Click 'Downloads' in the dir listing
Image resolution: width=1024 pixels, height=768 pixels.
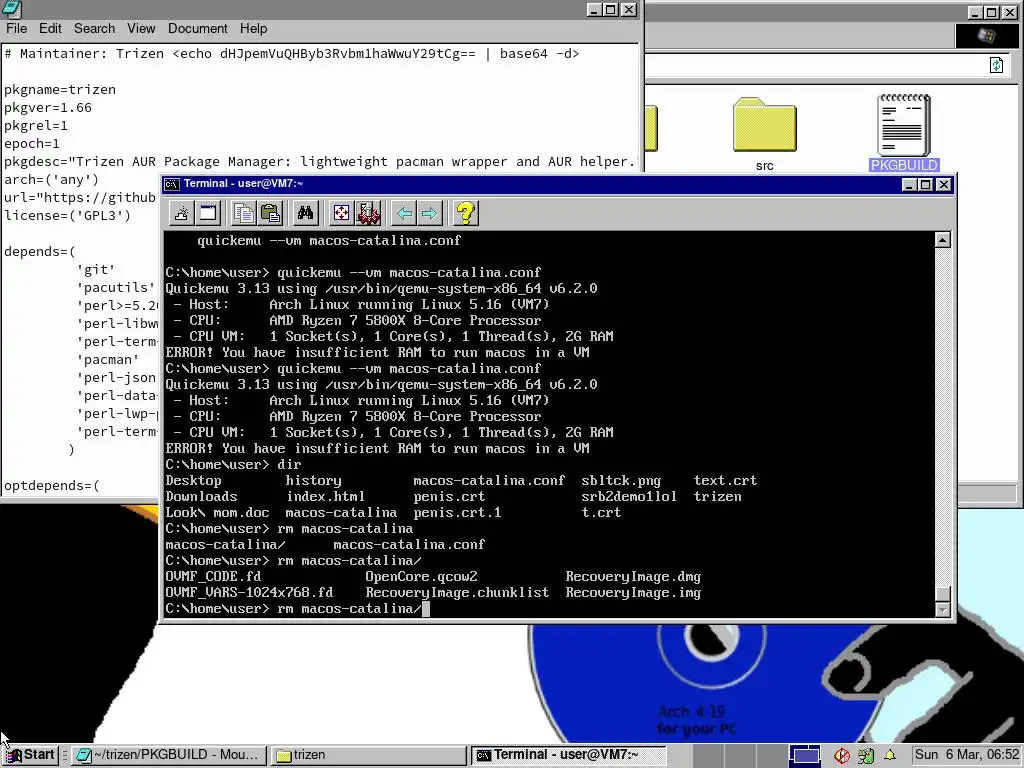201,496
